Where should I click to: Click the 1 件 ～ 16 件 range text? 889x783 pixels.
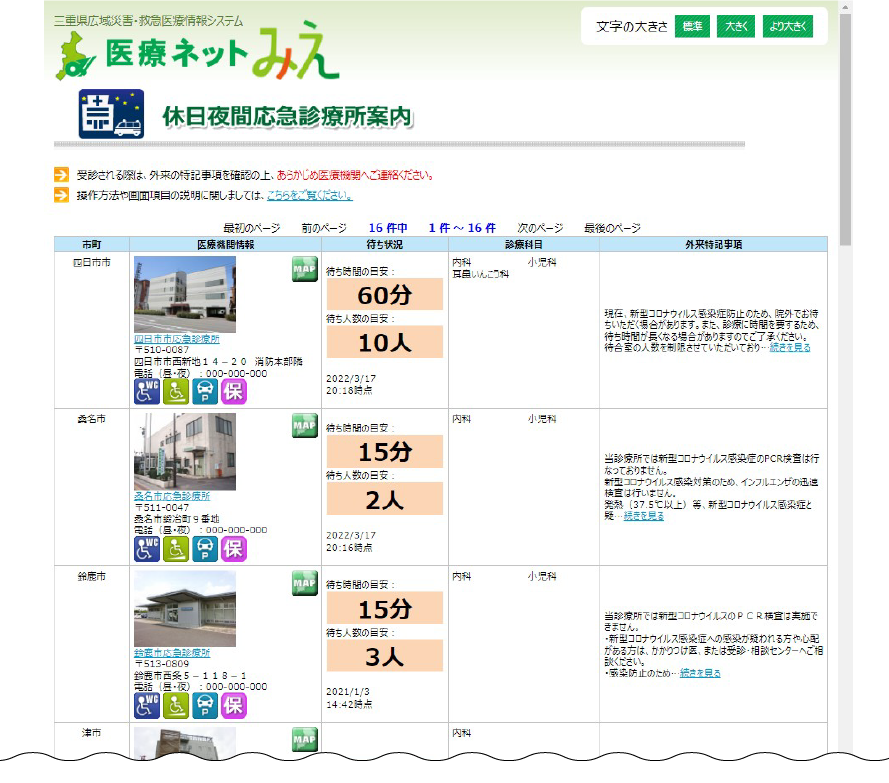pyautogui.click(x=462, y=228)
